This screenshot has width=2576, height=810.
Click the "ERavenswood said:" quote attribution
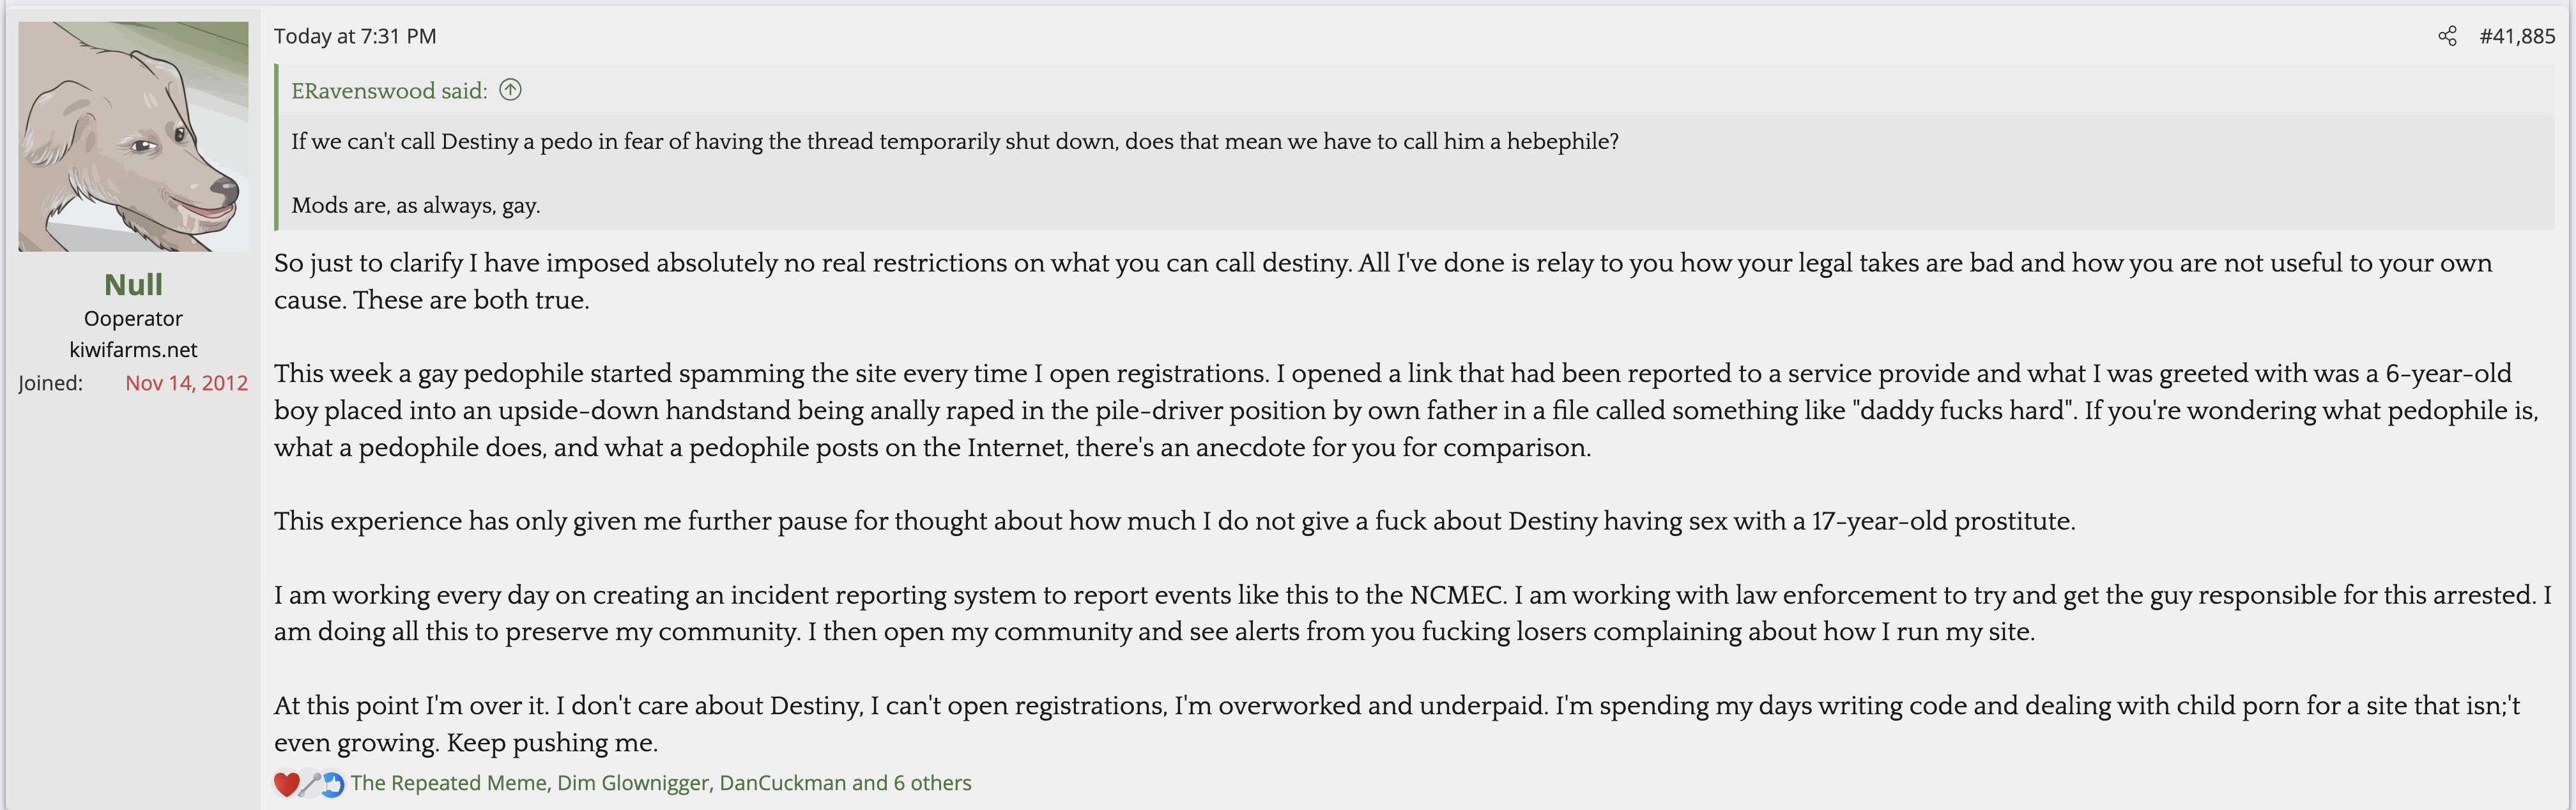coord(389,91)
